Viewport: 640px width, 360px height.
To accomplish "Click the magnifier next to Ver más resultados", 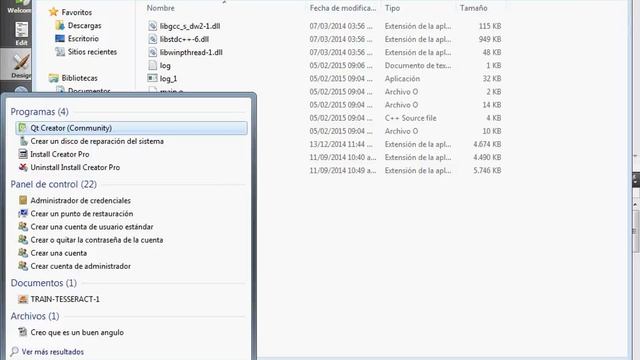I will (x=15, y=351).
